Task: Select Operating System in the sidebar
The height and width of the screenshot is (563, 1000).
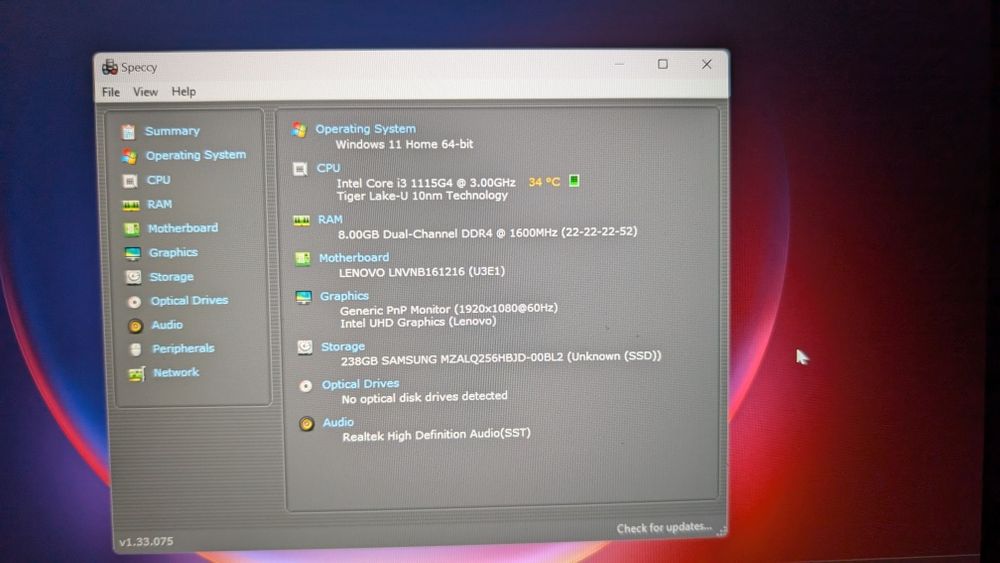Action: coord(196,155)
